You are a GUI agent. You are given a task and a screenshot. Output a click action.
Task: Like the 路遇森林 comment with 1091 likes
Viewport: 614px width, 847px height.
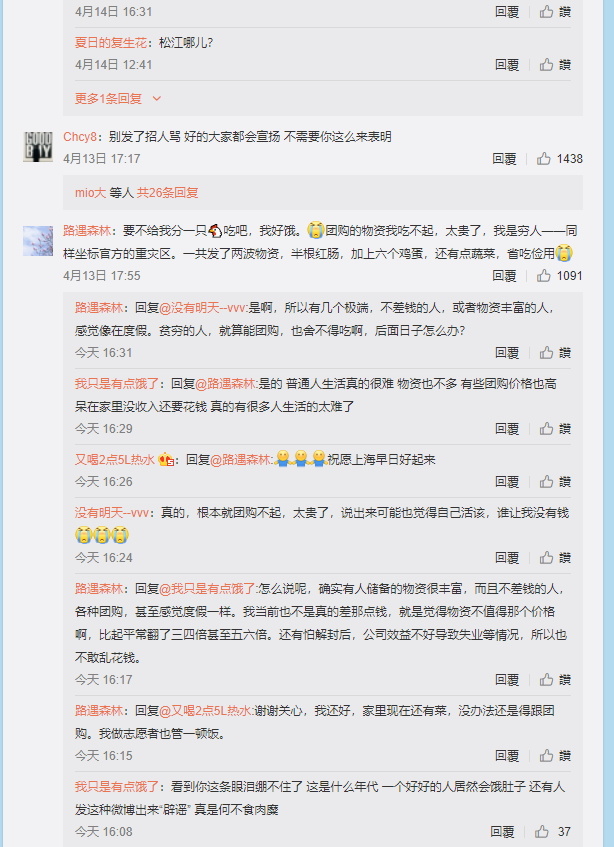pos(559,276)
